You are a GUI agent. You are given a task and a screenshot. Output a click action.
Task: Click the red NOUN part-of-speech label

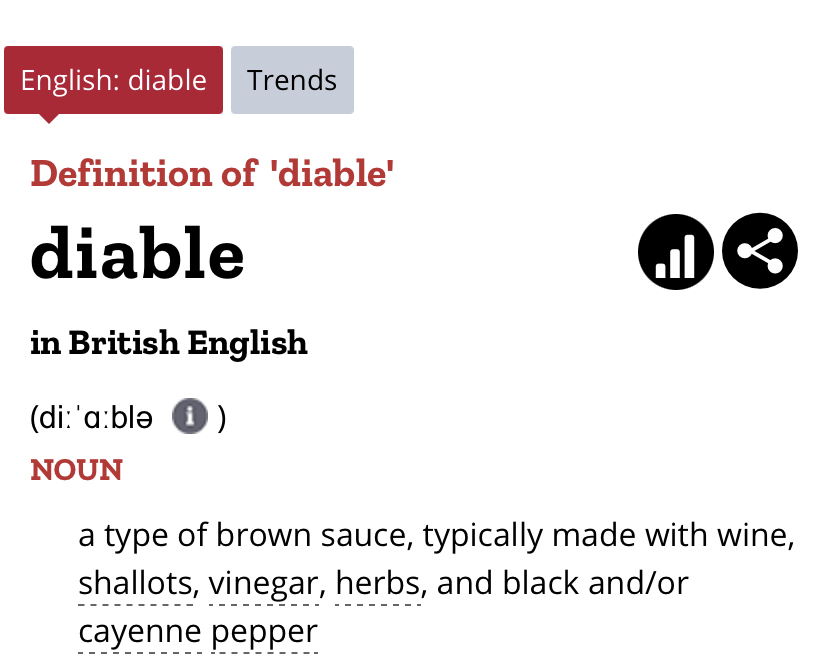(77, 470)
